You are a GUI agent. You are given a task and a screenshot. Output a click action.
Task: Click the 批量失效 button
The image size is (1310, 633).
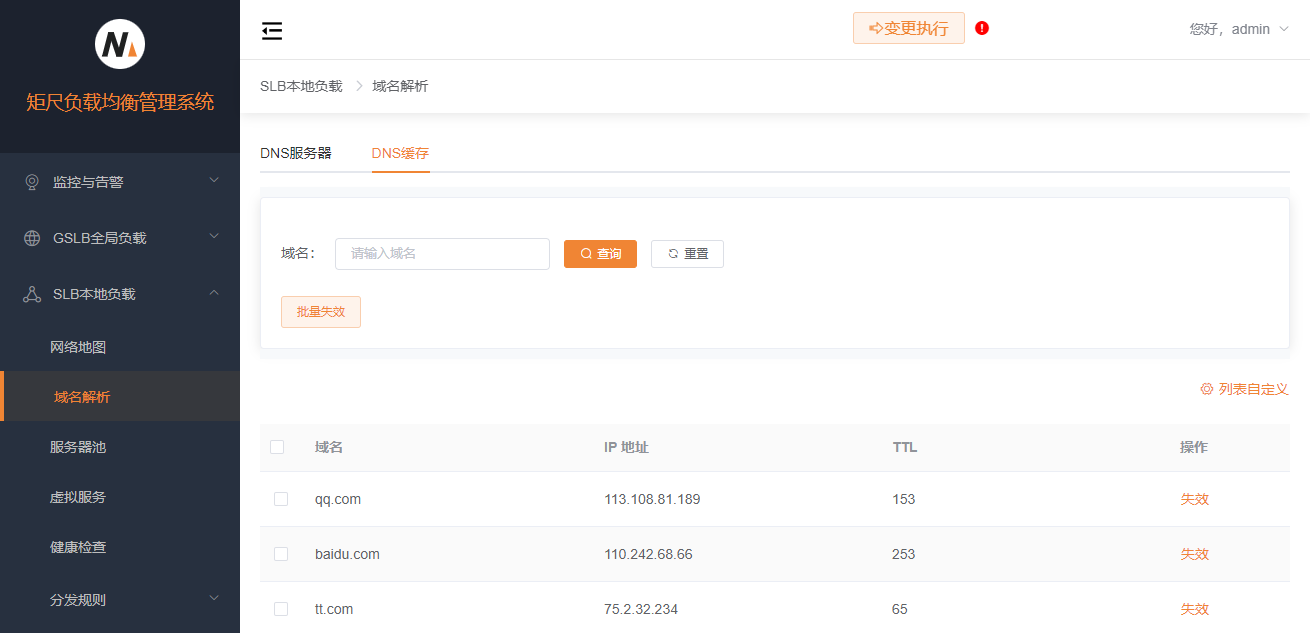coord(321,312)
